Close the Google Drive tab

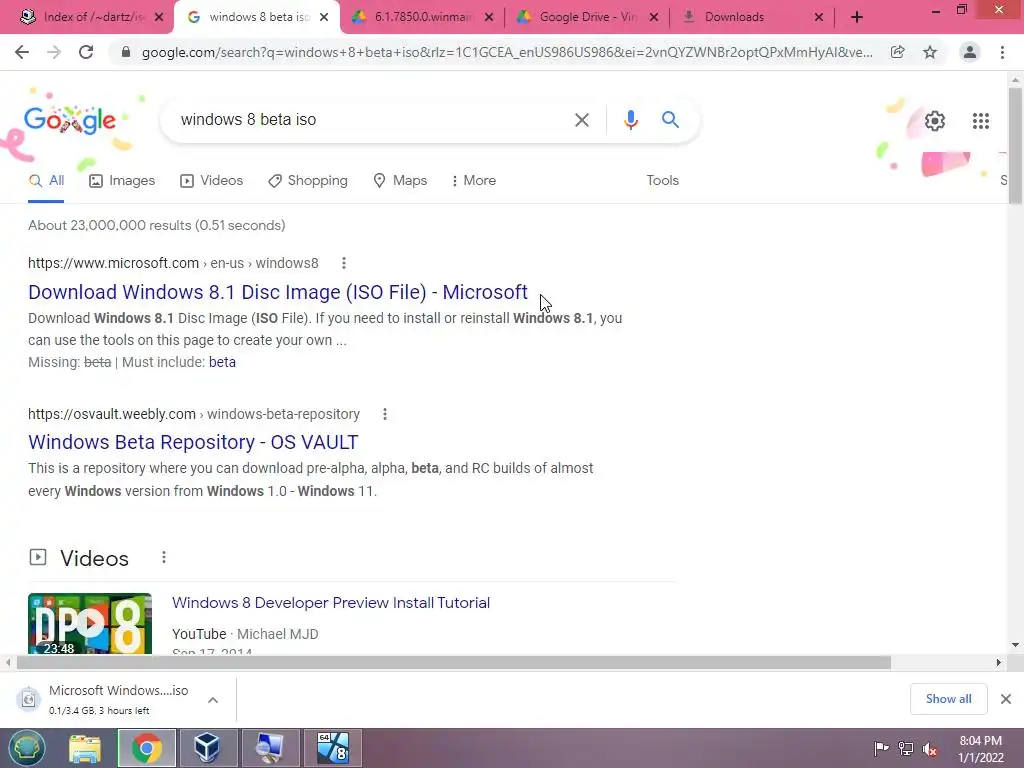click(653, 17)
